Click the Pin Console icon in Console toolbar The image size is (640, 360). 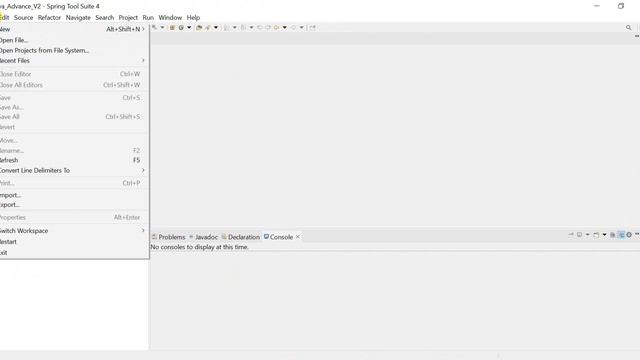coord(571,234)
